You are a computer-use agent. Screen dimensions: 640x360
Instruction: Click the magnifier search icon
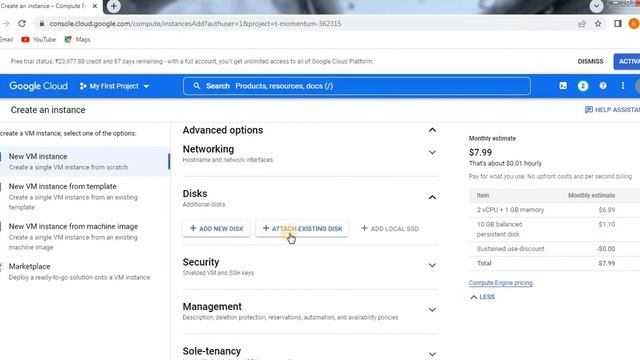click(x=197, y=86)
